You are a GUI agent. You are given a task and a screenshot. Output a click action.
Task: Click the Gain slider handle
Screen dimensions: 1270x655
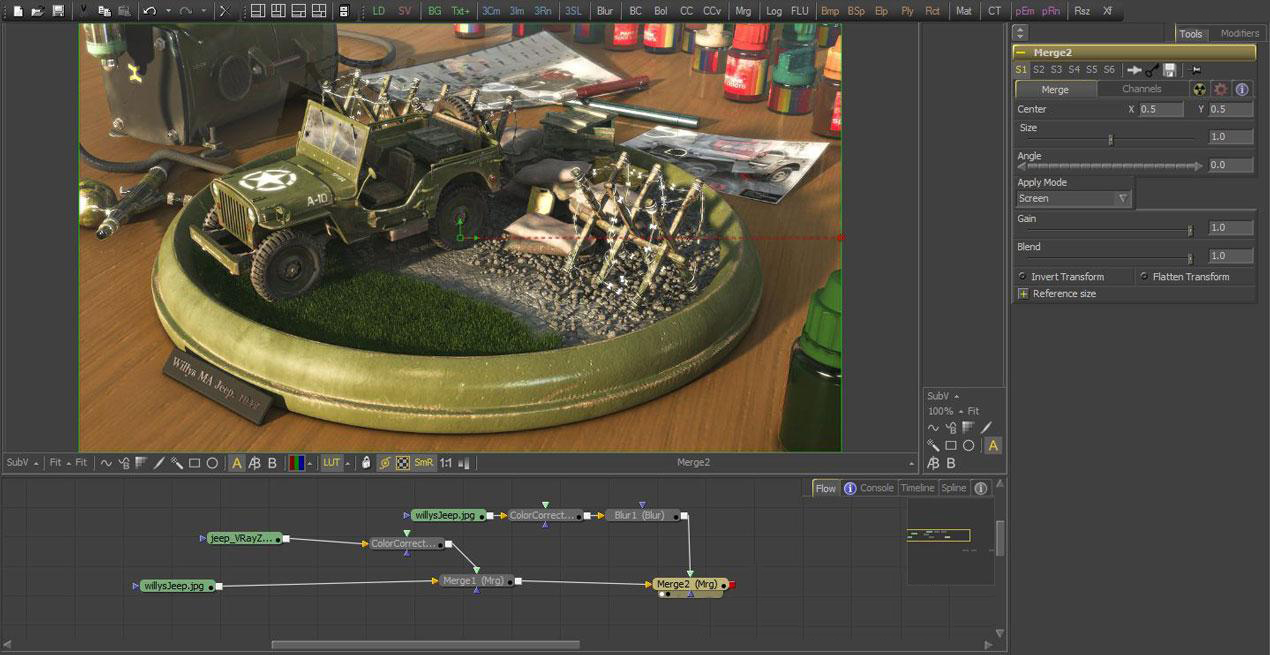(1189, 230)
